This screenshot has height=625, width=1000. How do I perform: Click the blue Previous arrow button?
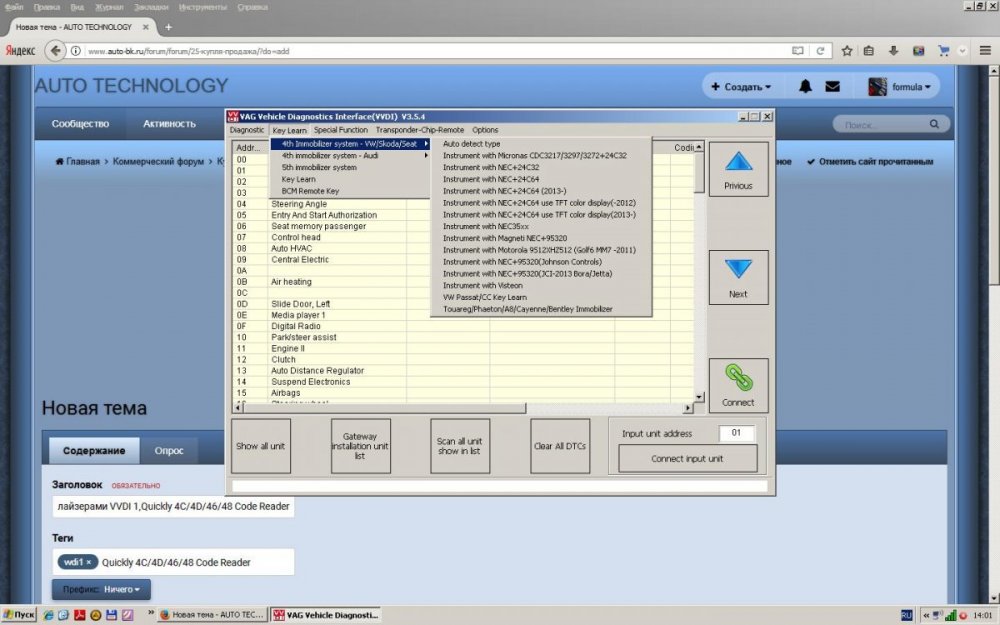click(738, 168)
